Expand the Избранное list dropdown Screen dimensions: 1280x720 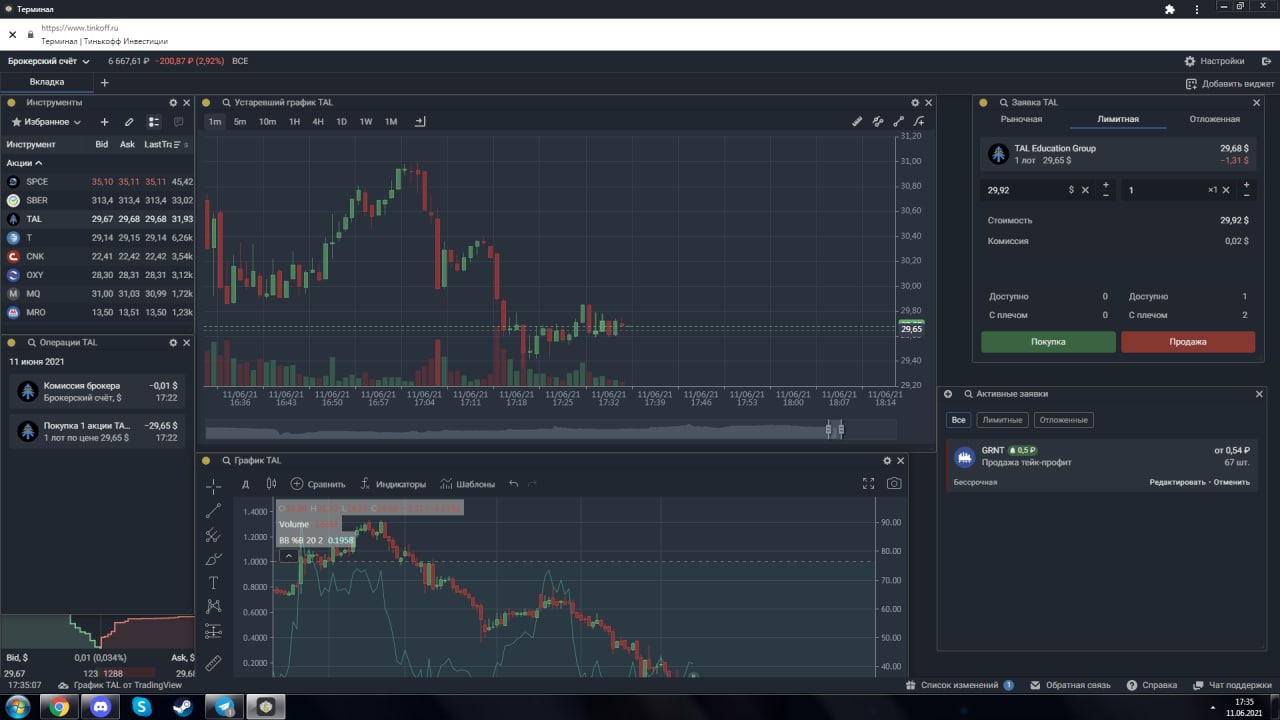click(46, 122)
